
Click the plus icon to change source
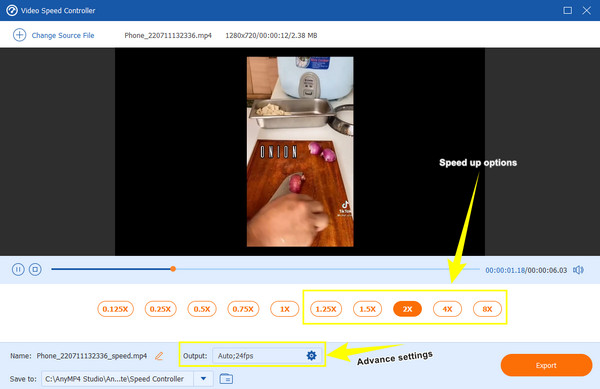(20, 35)
